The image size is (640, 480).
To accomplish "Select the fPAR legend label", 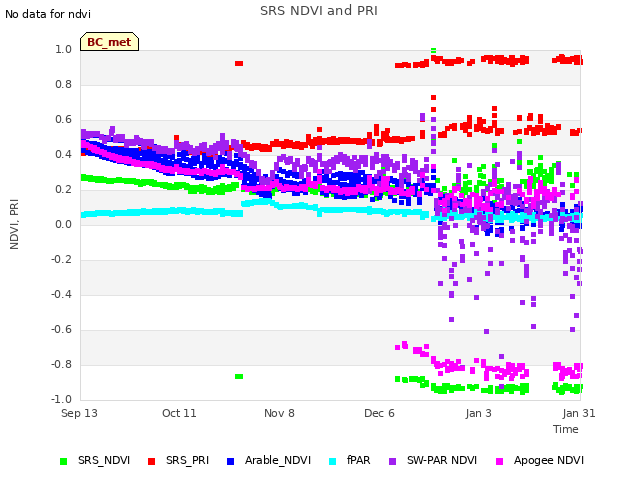I will click(x=358, y=460).
